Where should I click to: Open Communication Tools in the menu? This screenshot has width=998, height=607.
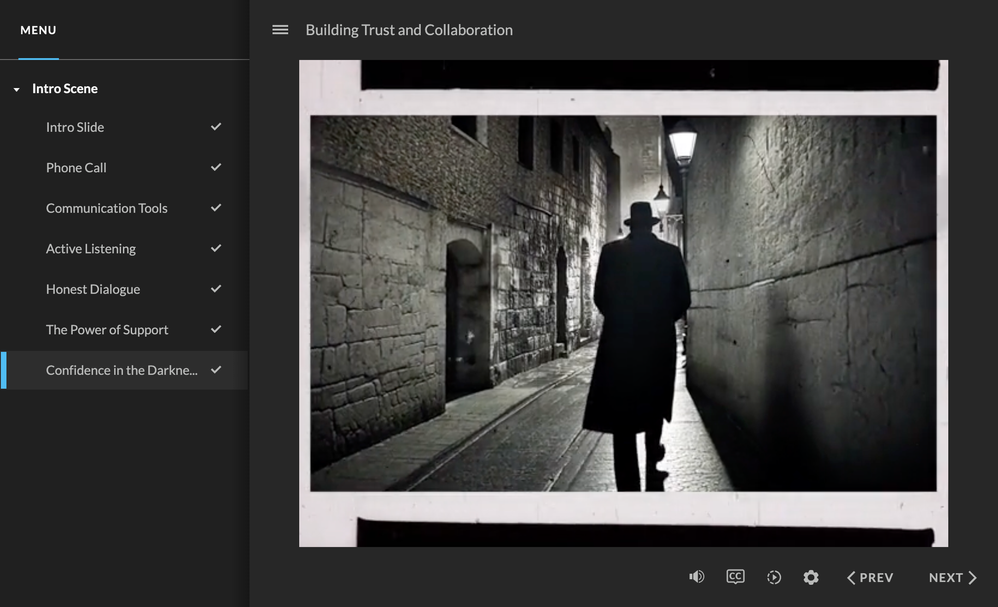click(x=107, y=208)
